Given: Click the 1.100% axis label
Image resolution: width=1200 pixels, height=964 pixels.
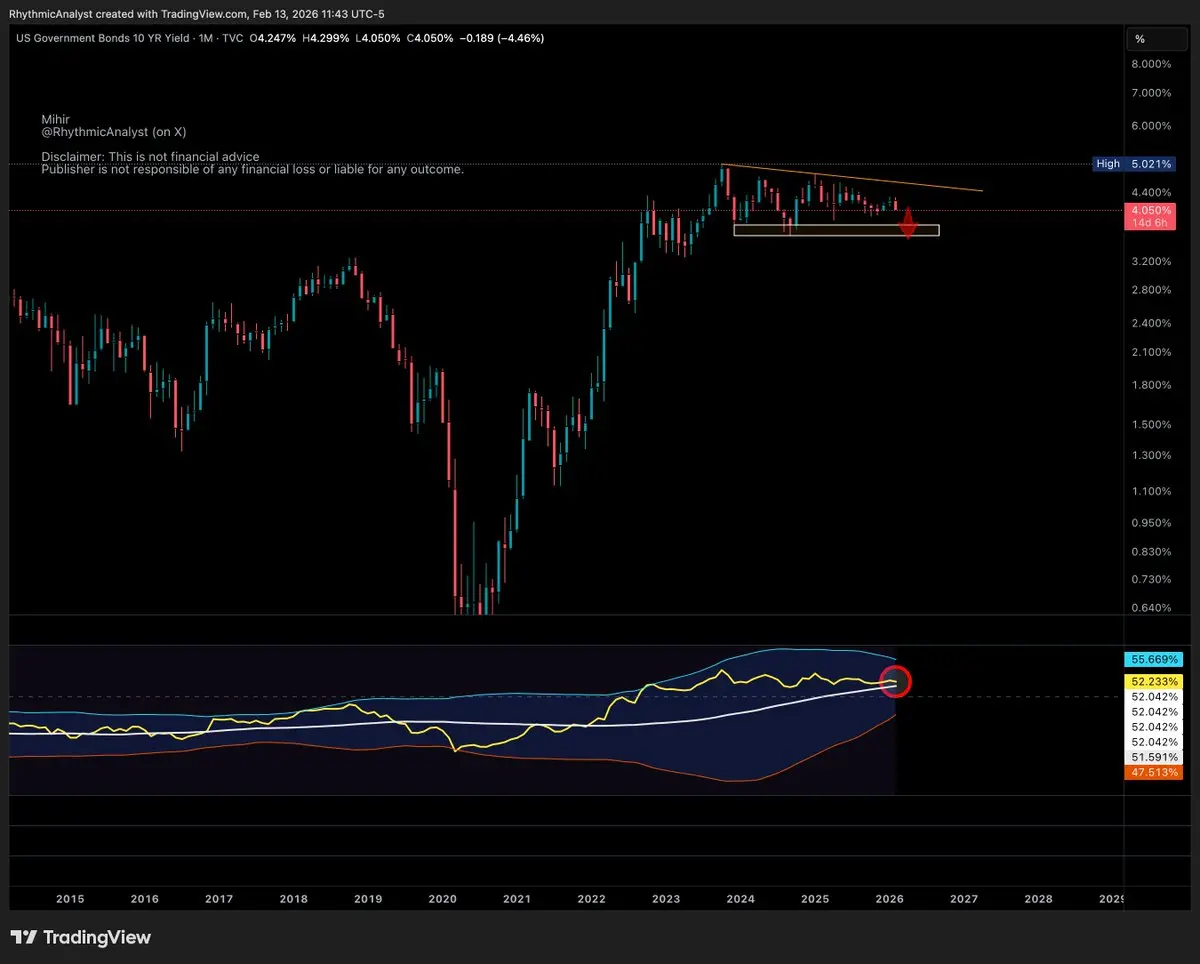Looking at the screenshot, I should click(x=1151, y=491).
